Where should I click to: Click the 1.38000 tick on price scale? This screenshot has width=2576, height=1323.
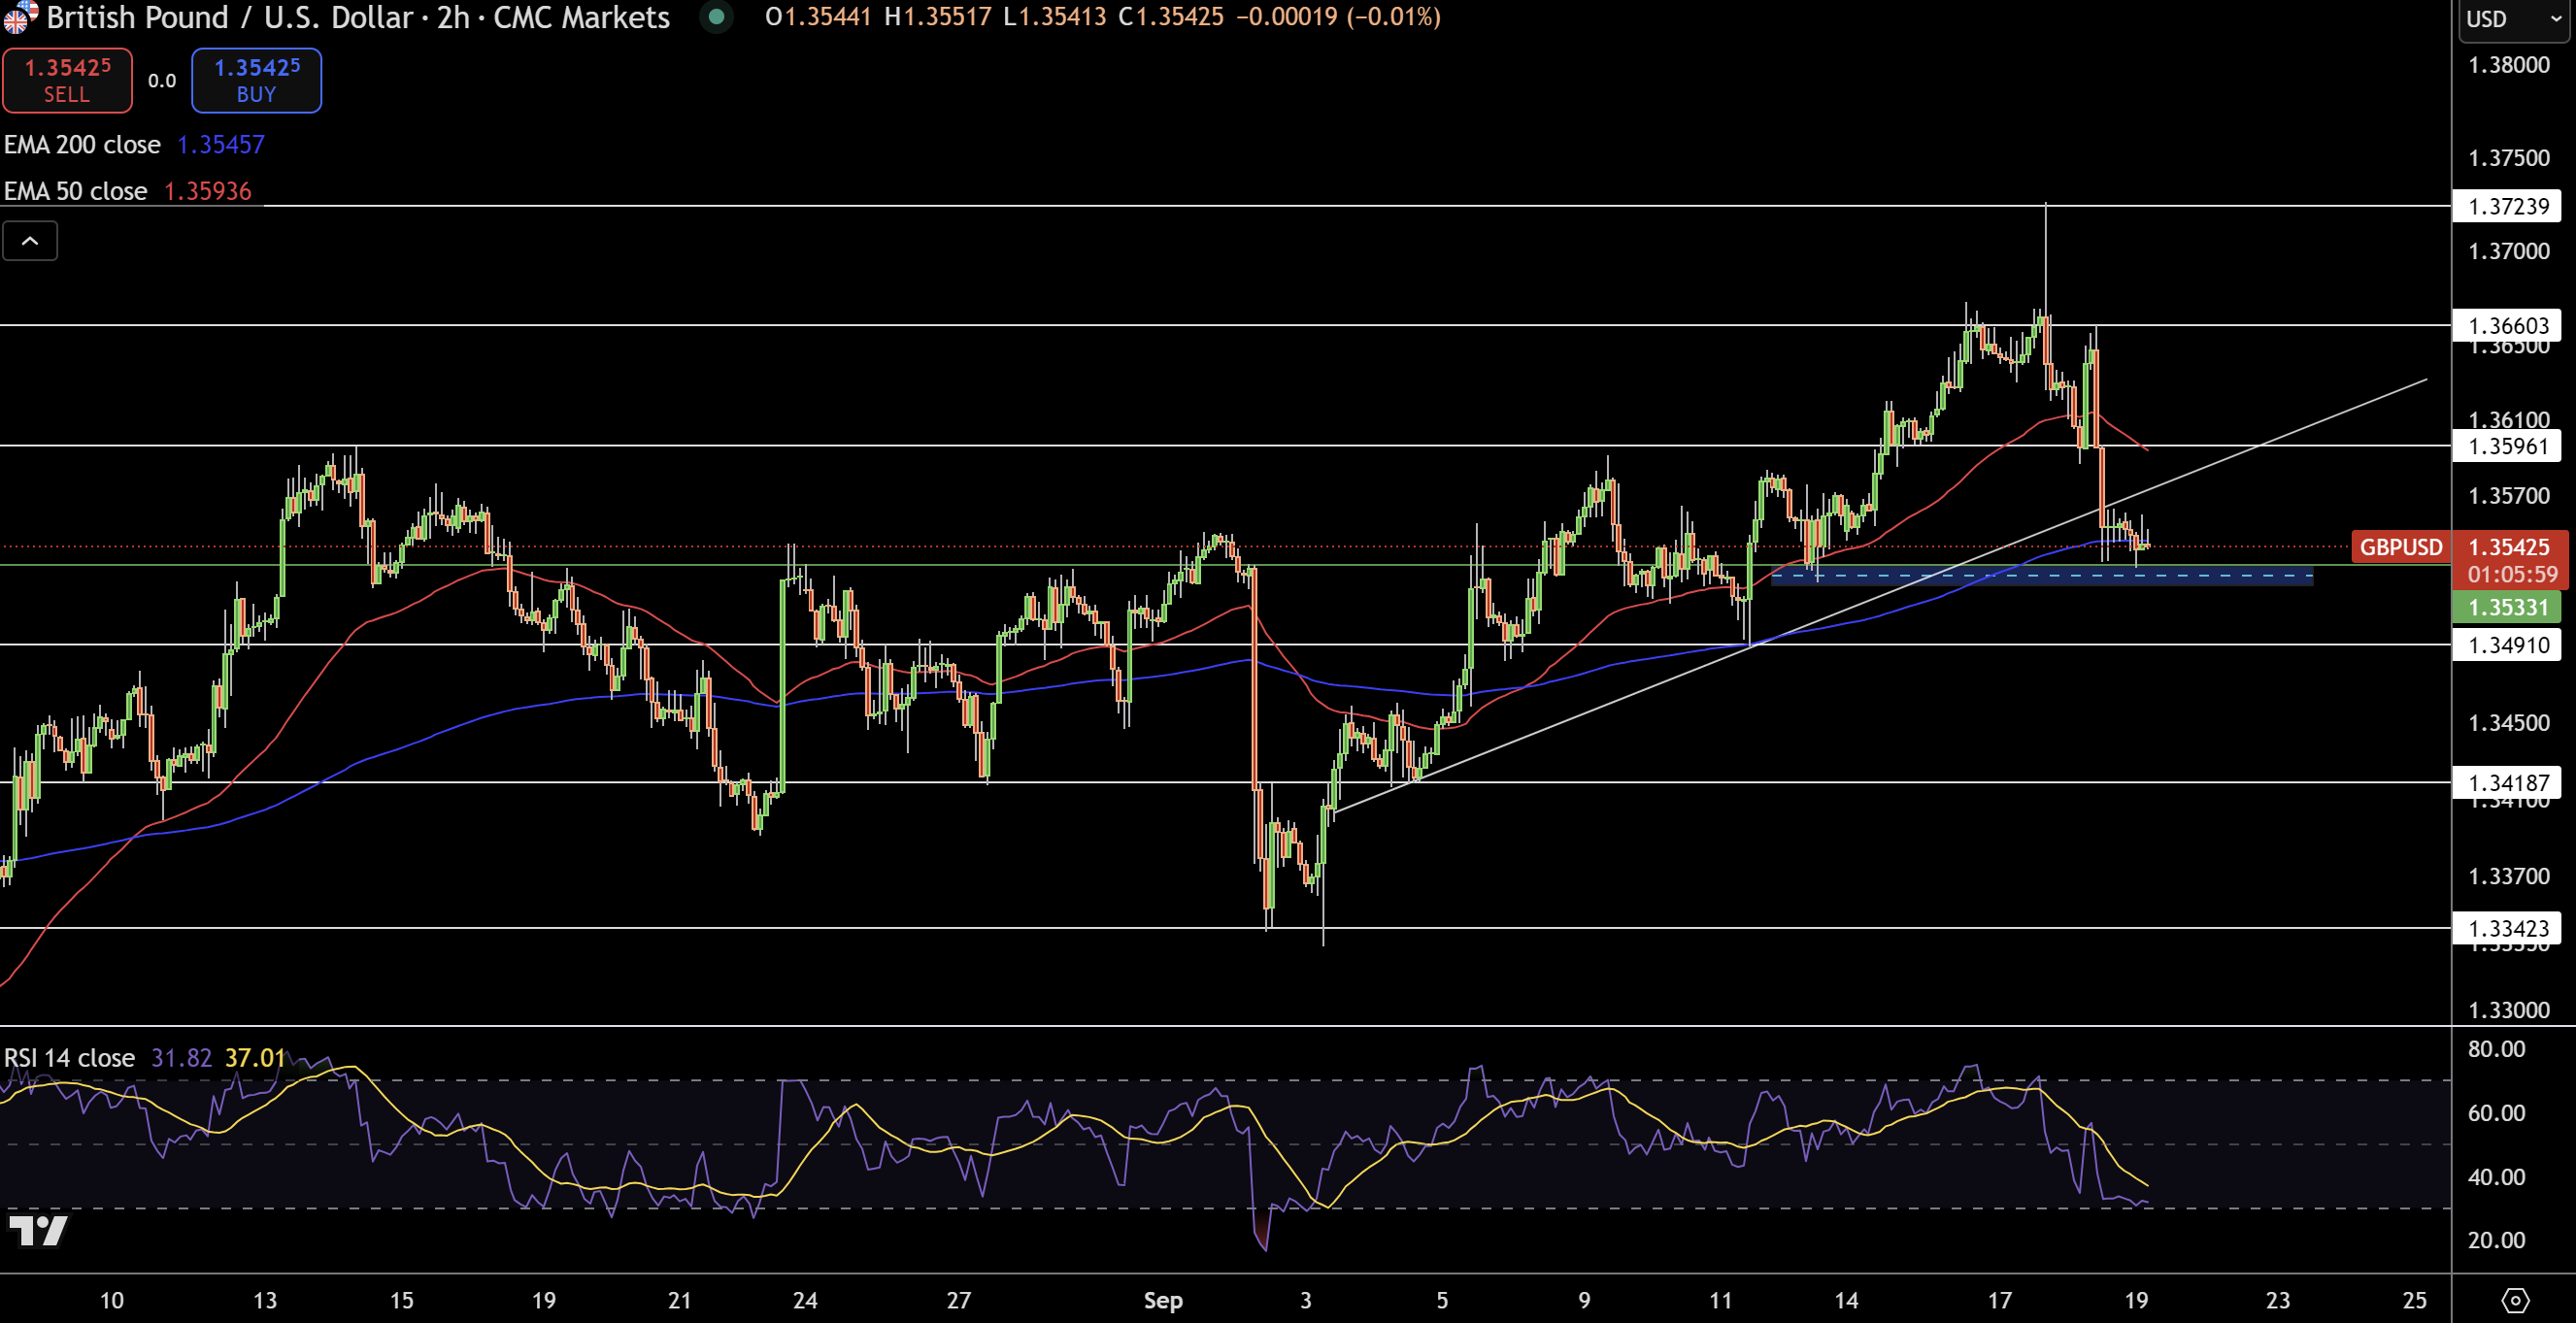(2509, 65)
